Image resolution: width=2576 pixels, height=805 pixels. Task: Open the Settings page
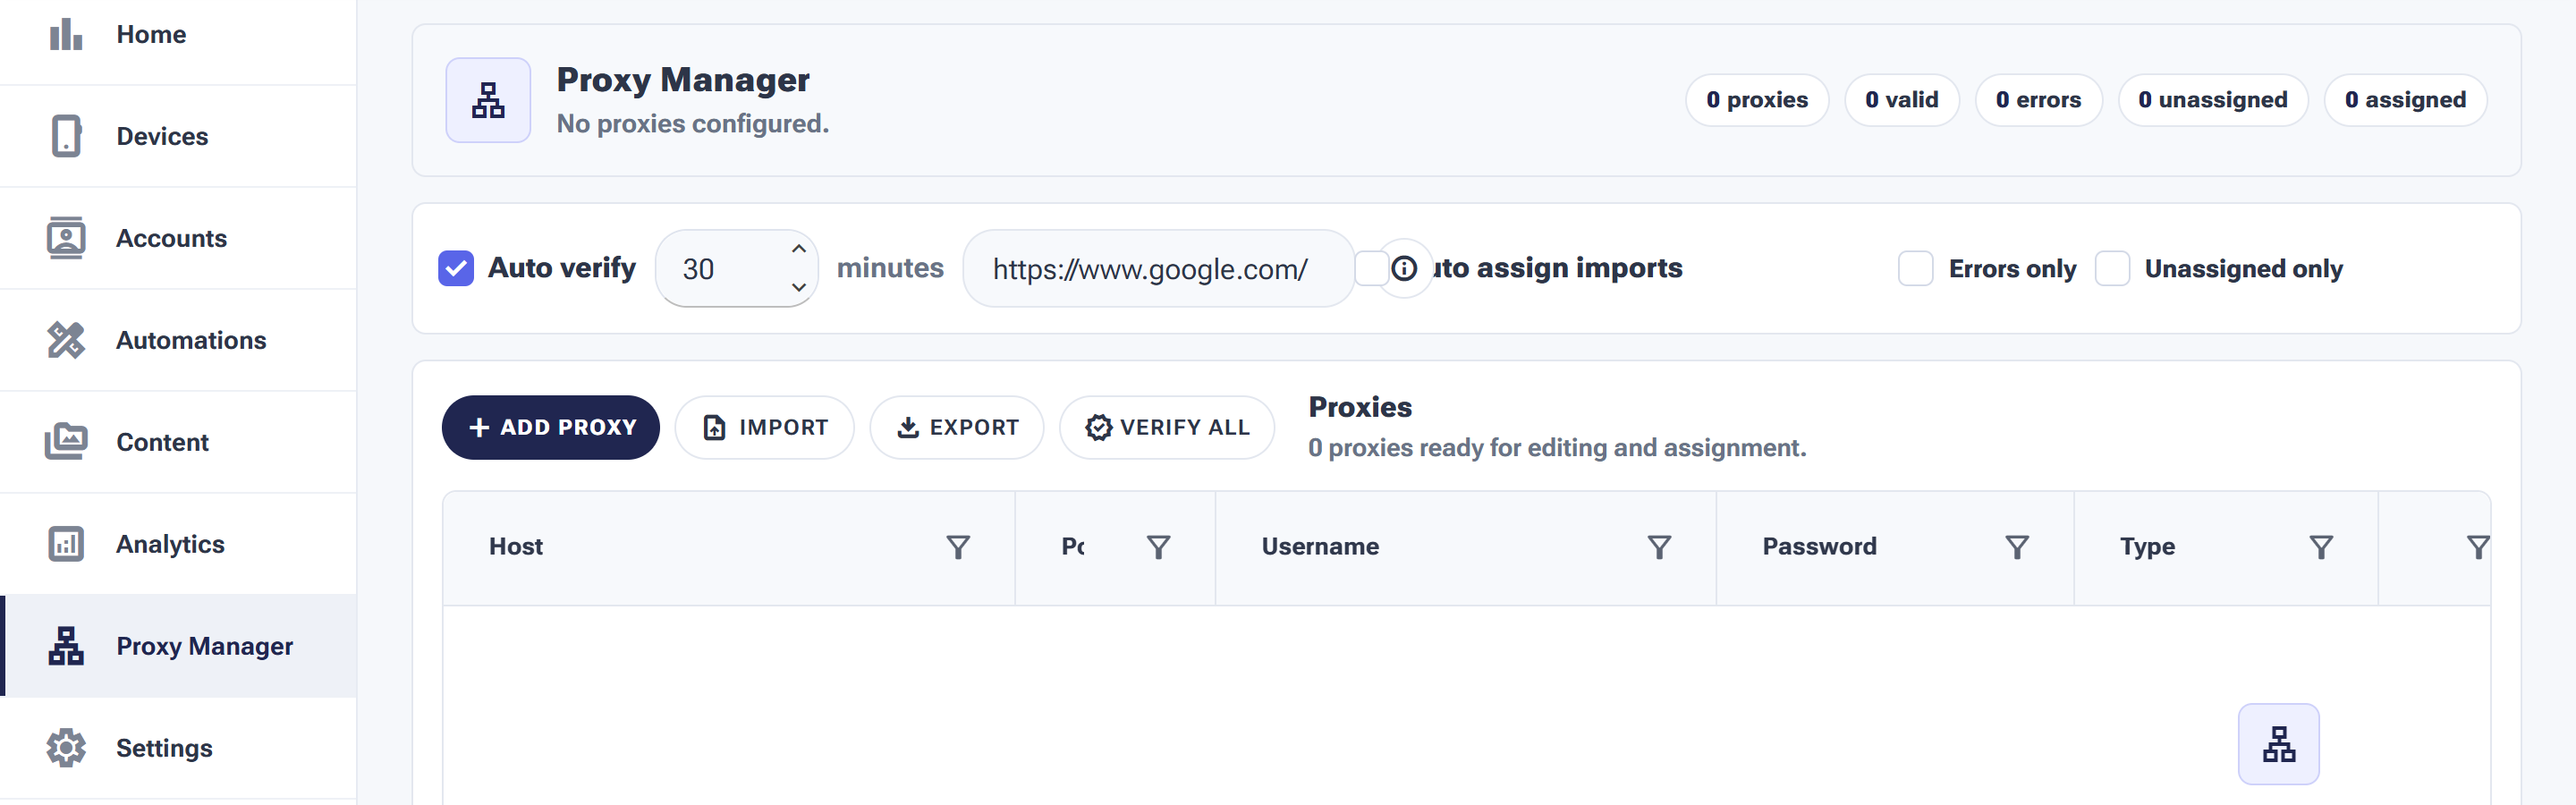tap(178, 748)
